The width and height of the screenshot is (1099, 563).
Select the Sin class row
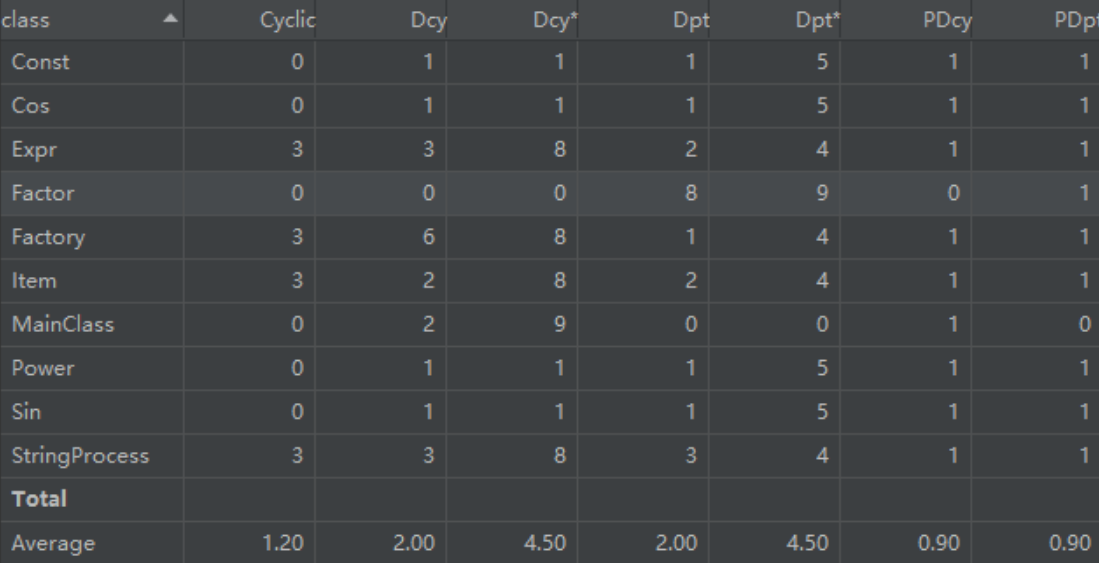tap(25, 412)
